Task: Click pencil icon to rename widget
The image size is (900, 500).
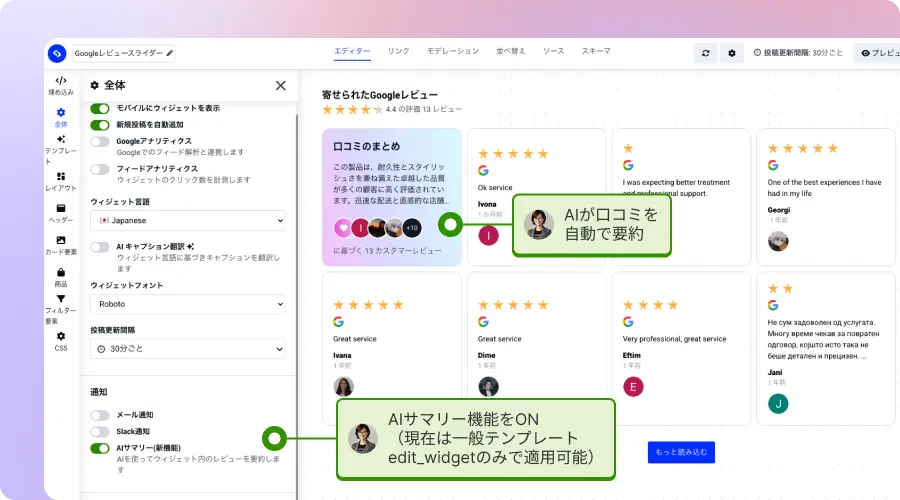Action: pyautogui.click(x=169, y=53)
